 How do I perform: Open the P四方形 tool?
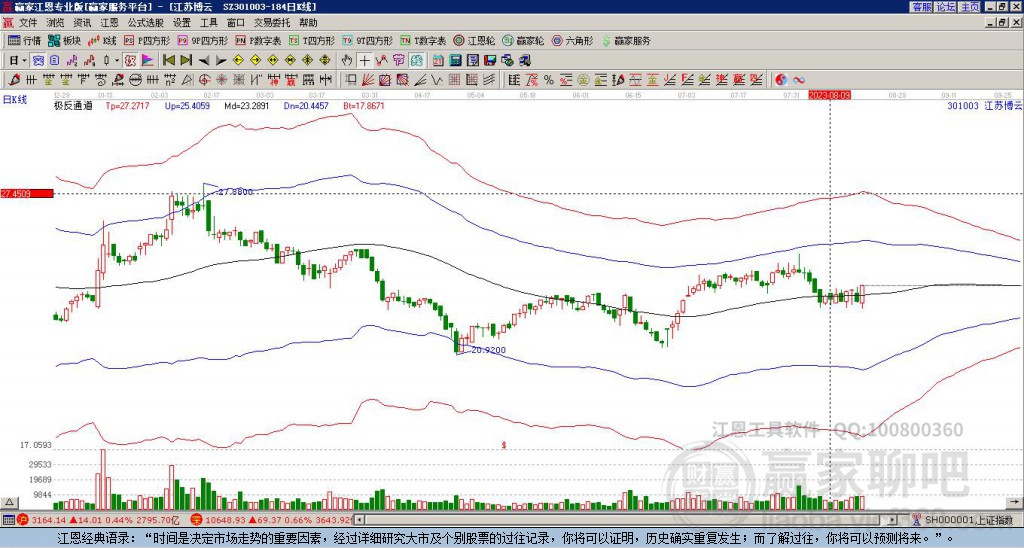[148, 40]
